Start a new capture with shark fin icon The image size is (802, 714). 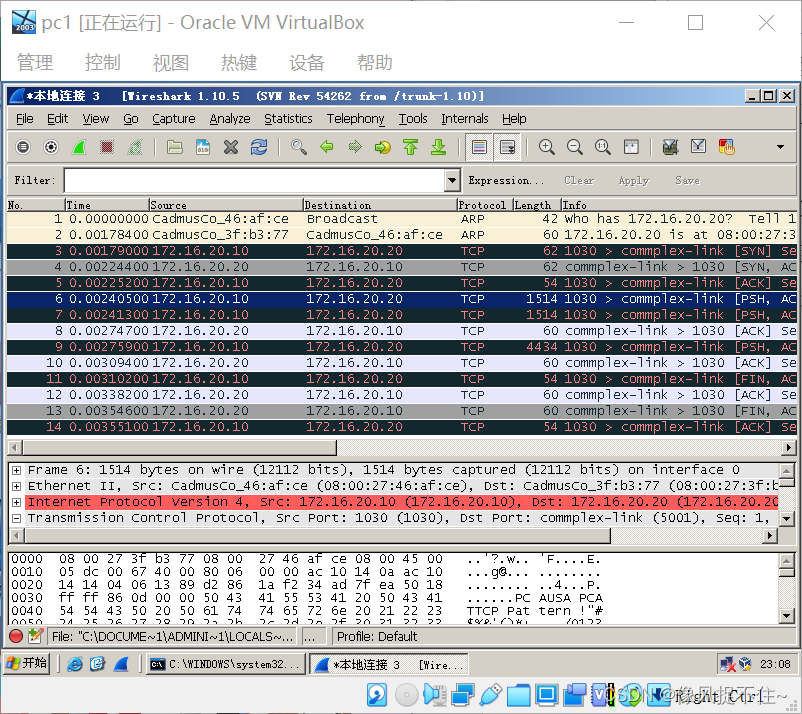point(79,147)
